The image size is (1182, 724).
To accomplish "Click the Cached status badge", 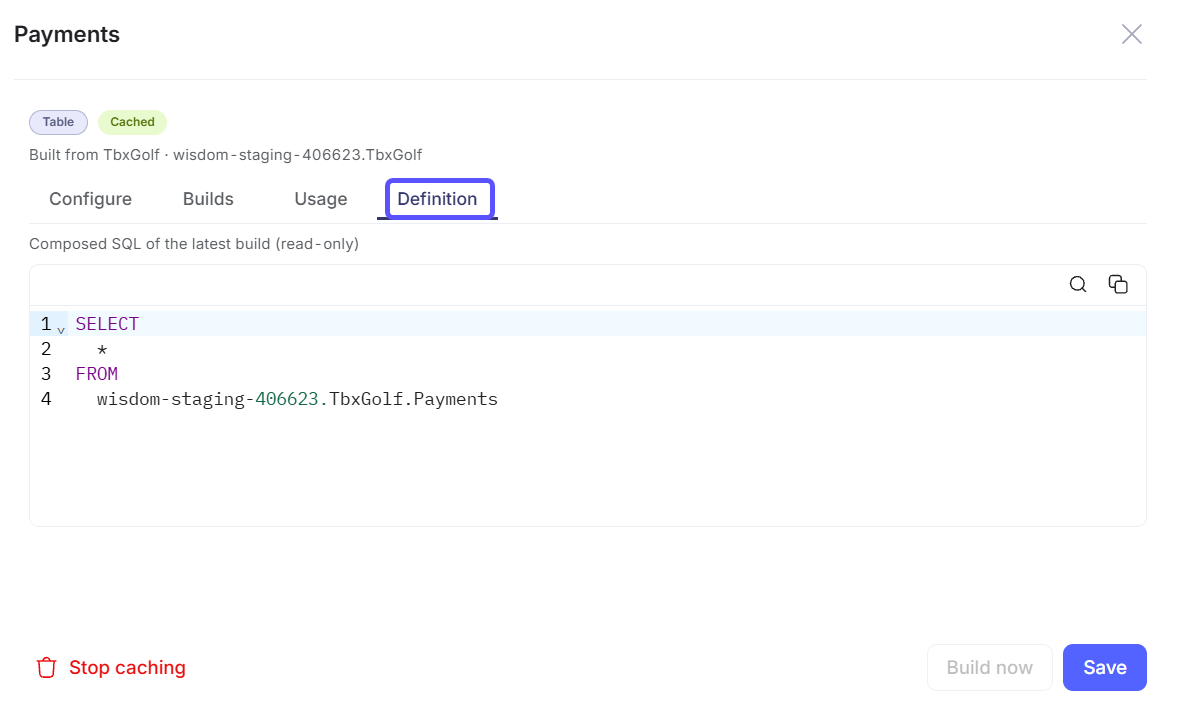I will click(132, 122).
